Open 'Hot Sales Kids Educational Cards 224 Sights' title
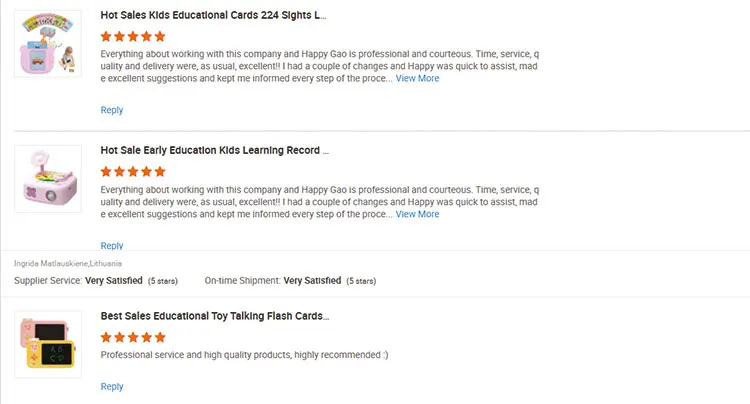750x404 pixels. click(213, 16)
